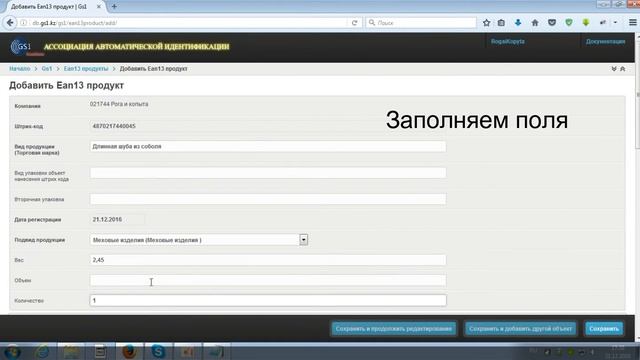Open the RogaiKopyta user link
This screenshot has height=360, width=640.
(x=508, y=42)
